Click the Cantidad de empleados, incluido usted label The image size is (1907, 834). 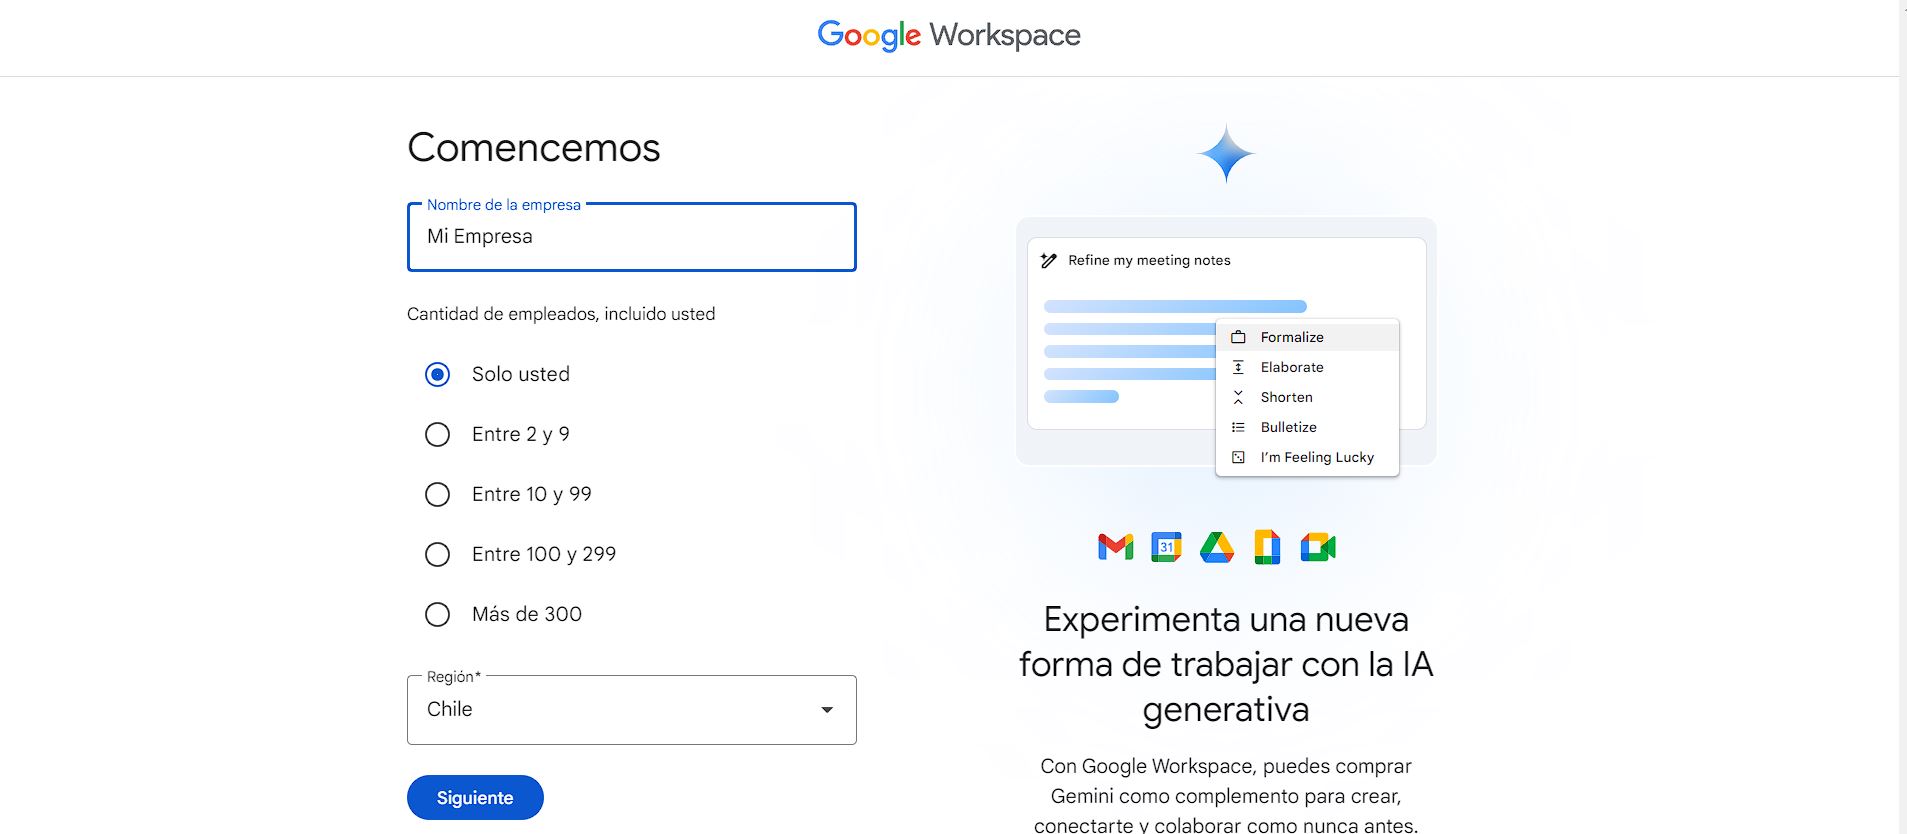pos(561,314)
